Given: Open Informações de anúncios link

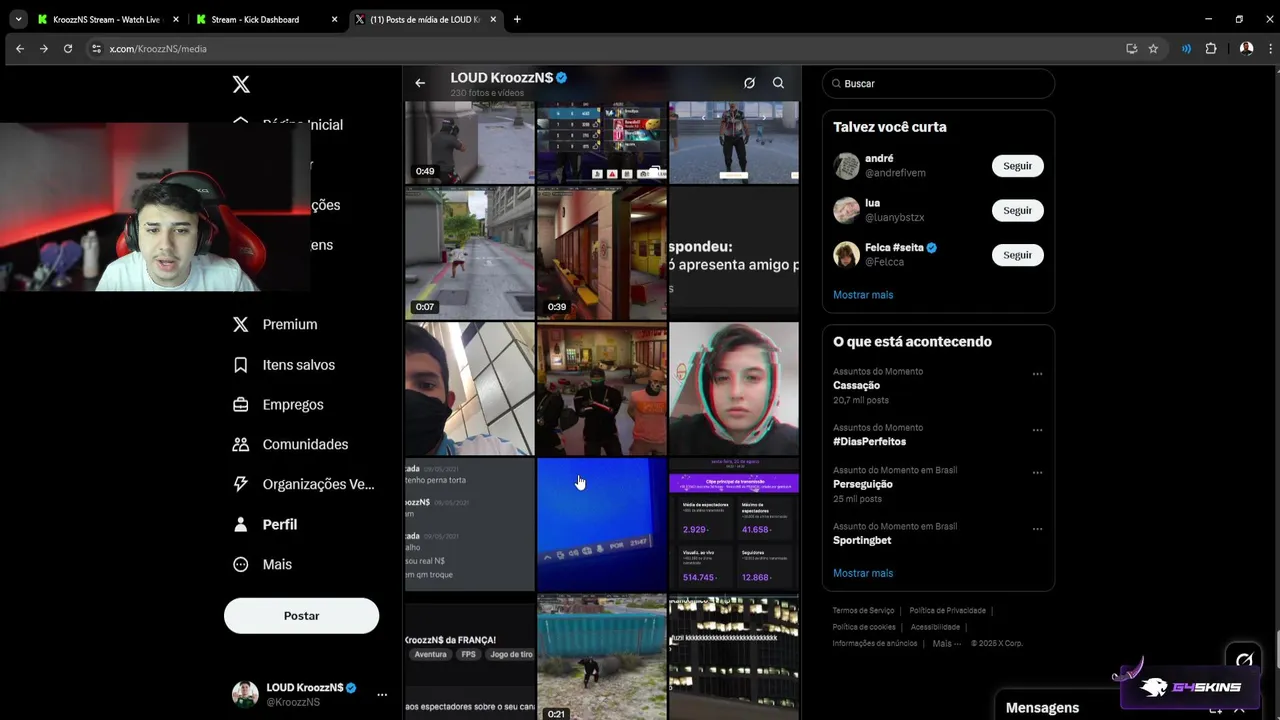Looking at the screenshot, I should coord(874,643).
